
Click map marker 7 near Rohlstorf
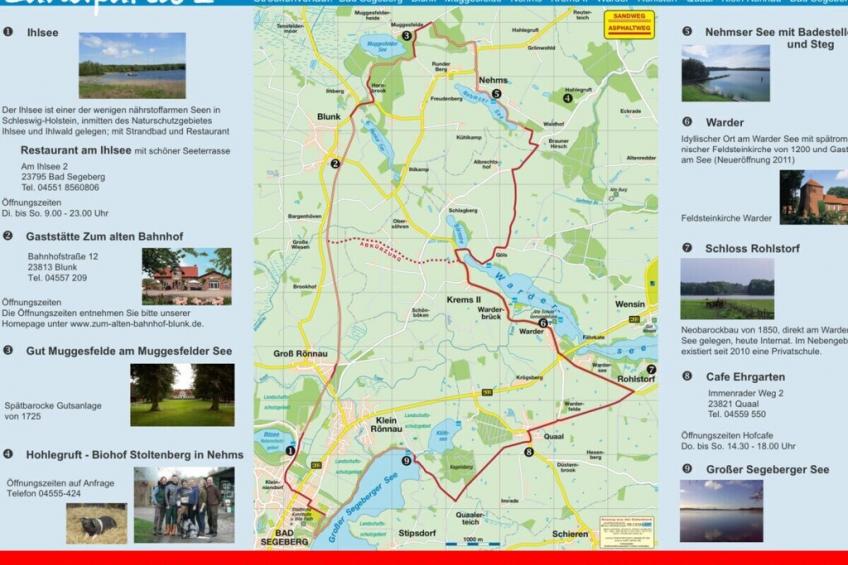click(x=651, y=369)
